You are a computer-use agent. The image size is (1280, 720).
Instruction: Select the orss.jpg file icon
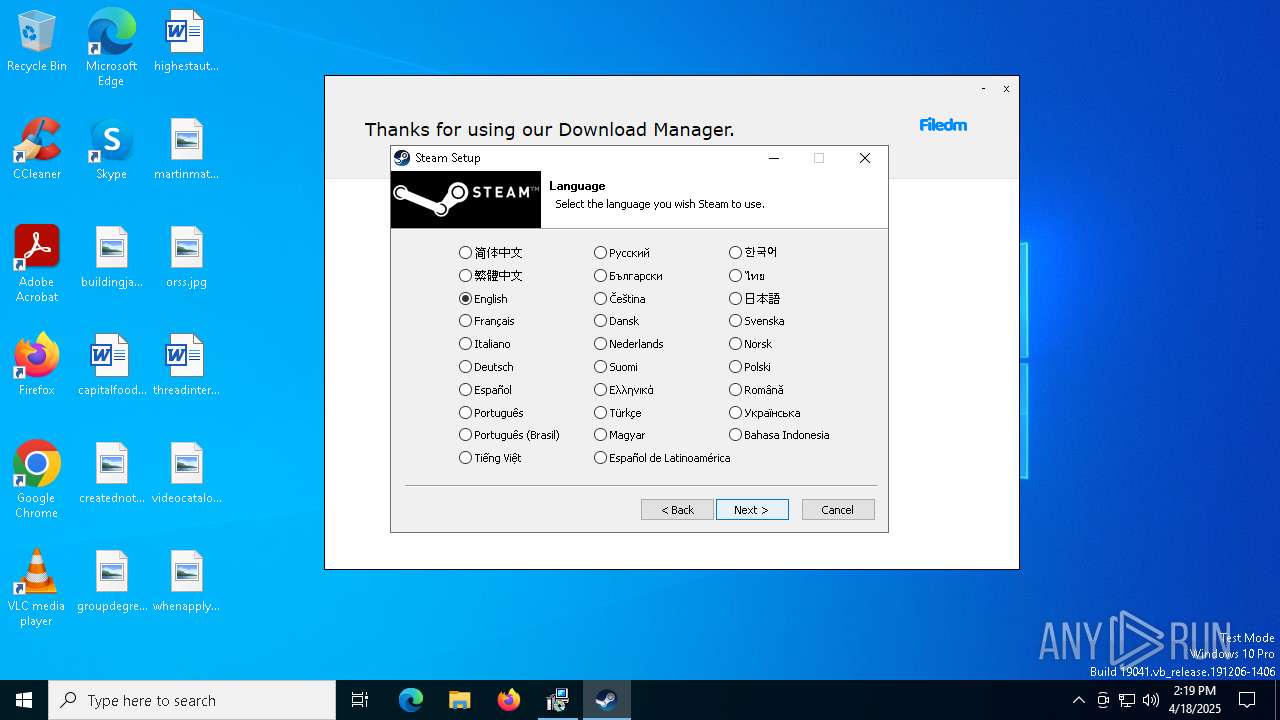[186, 258]
